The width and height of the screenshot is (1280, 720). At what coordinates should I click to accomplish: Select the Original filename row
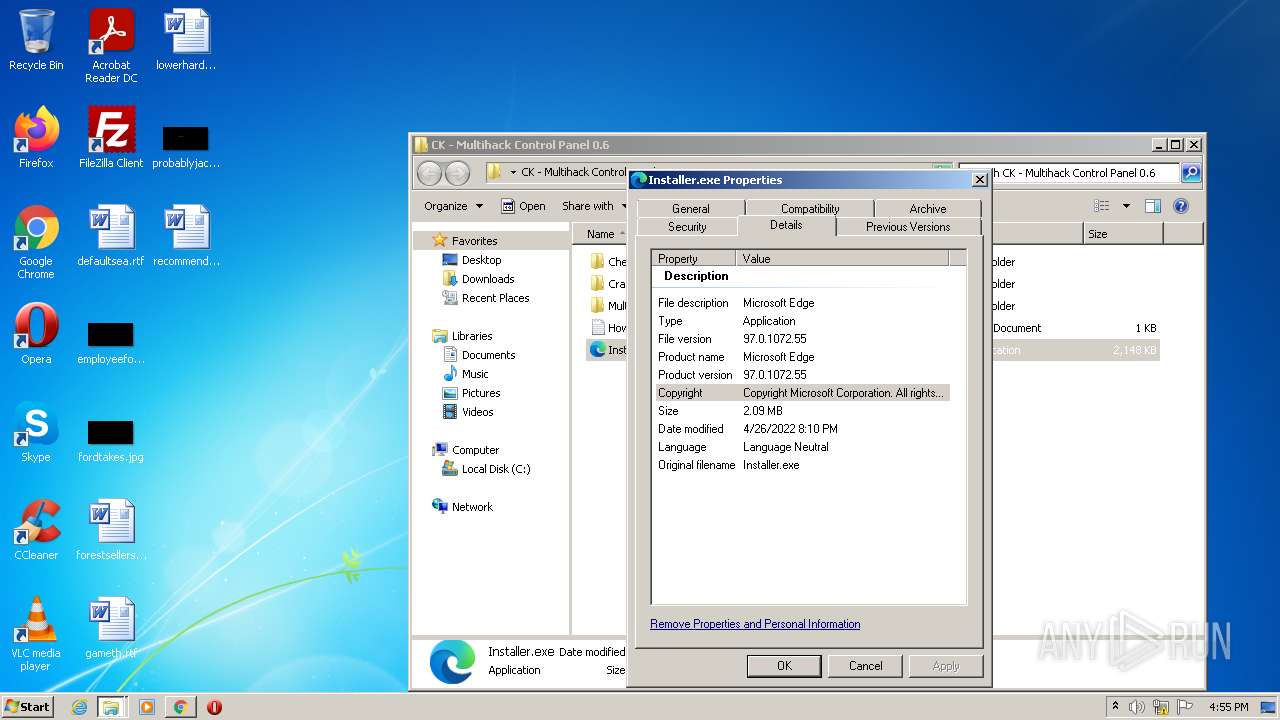click(x=802, y=465)
